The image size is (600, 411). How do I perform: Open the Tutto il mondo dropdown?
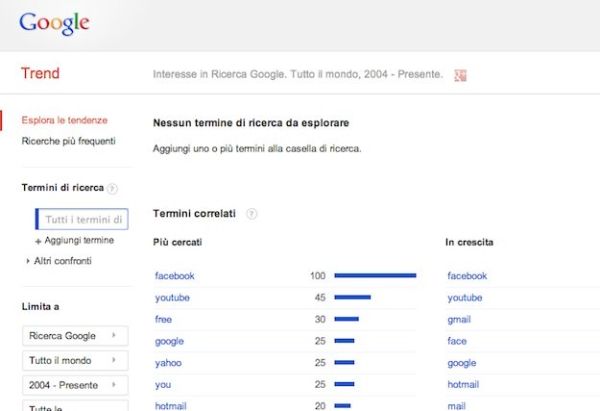74,361
